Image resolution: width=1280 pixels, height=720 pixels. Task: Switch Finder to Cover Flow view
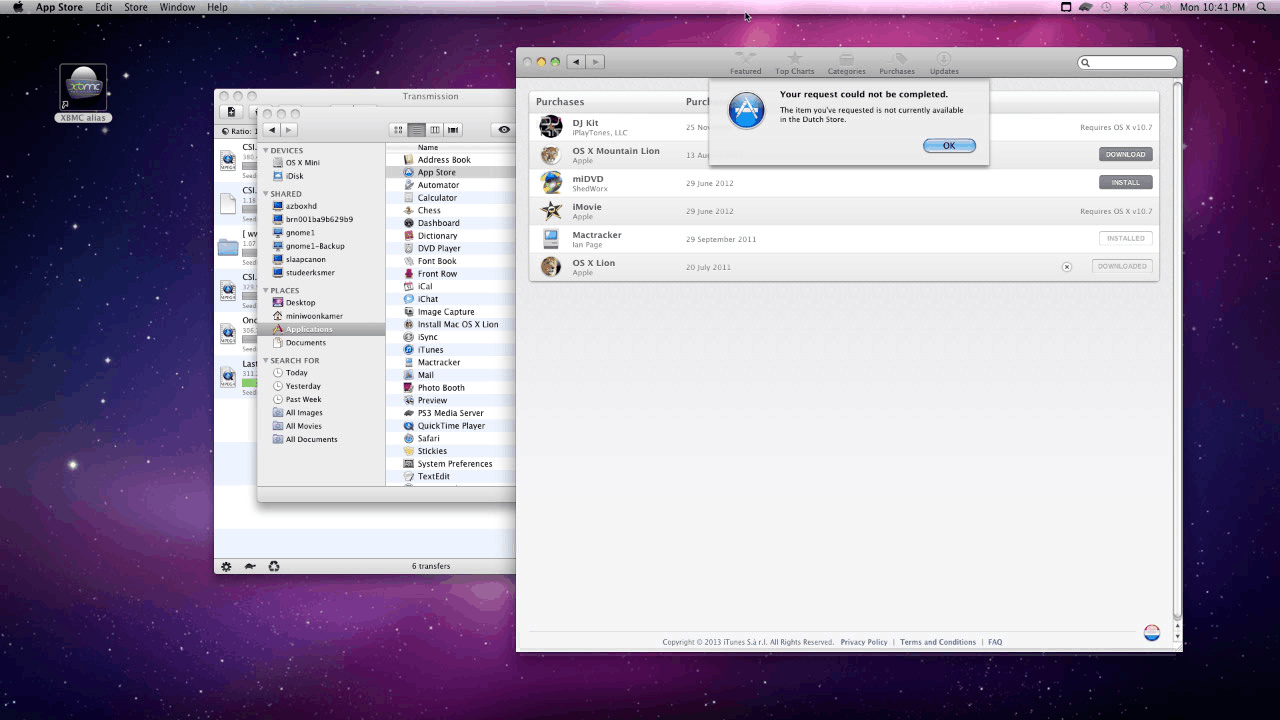tap(453, 130)
